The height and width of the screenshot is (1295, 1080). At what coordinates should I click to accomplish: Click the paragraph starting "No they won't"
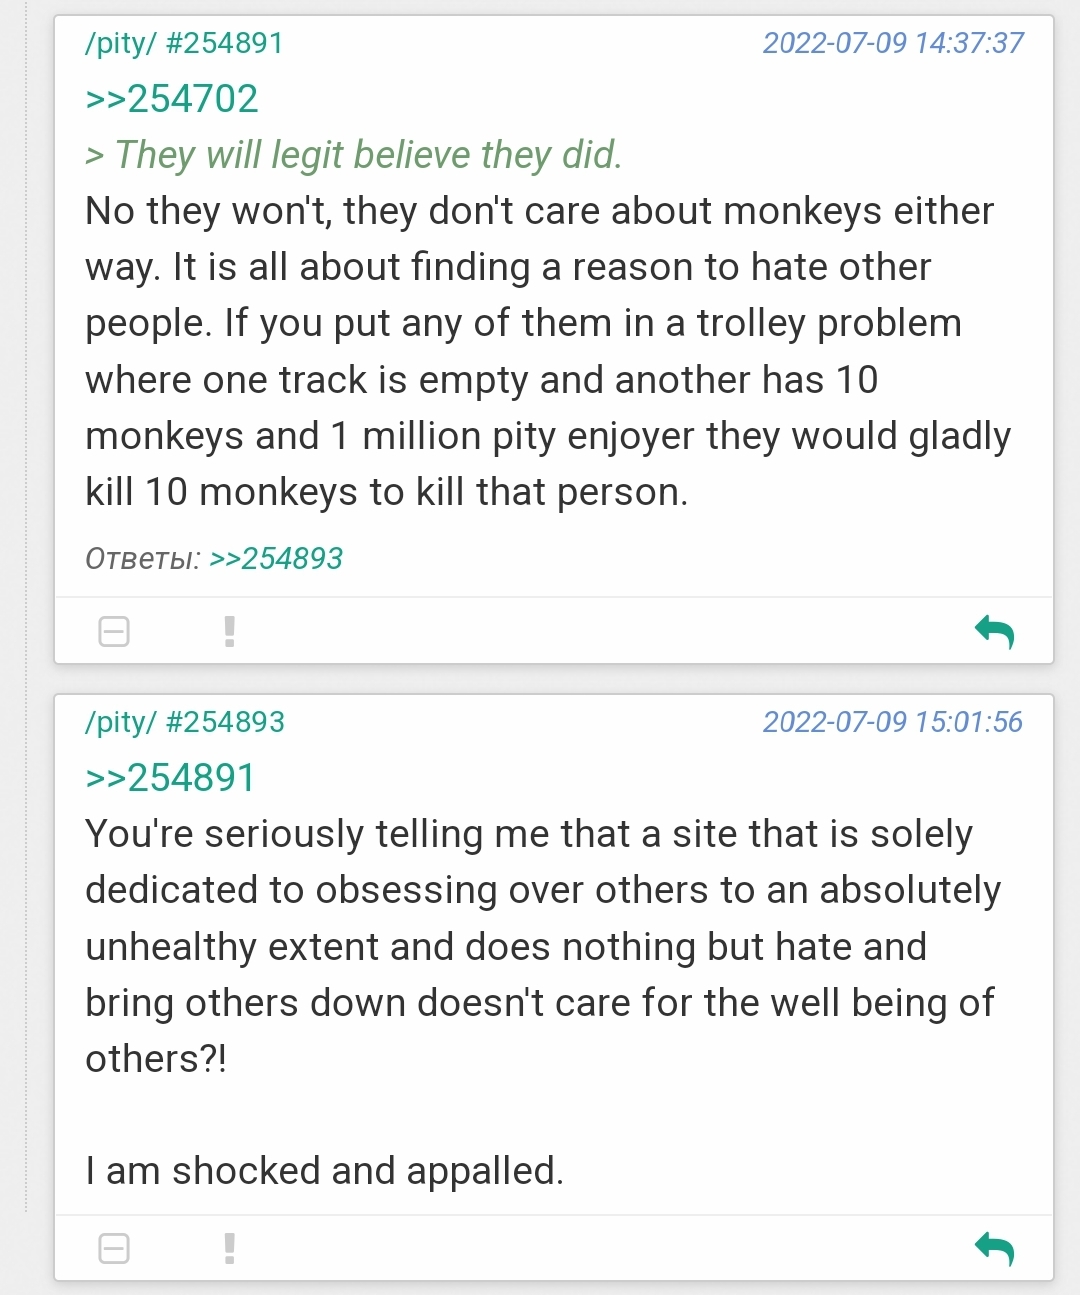click(540, 351)
